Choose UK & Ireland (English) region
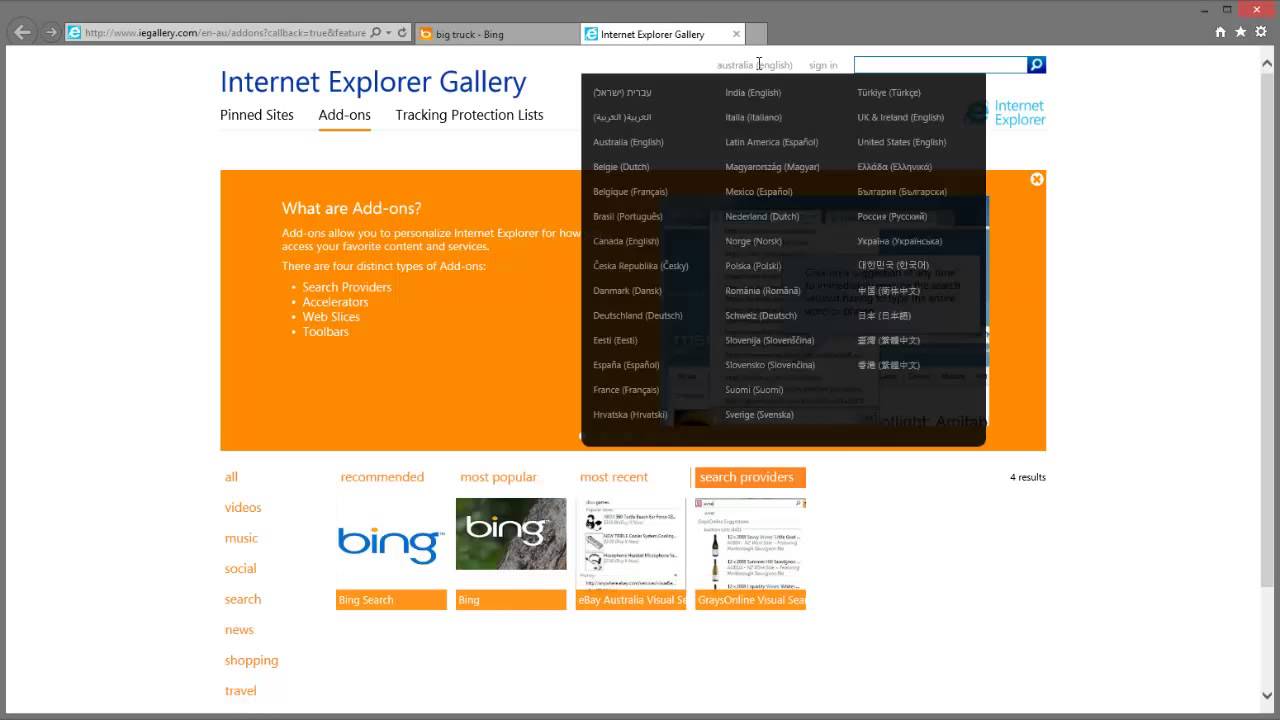The height and width of the screenshot is (720, 1280). pos(900,118)
